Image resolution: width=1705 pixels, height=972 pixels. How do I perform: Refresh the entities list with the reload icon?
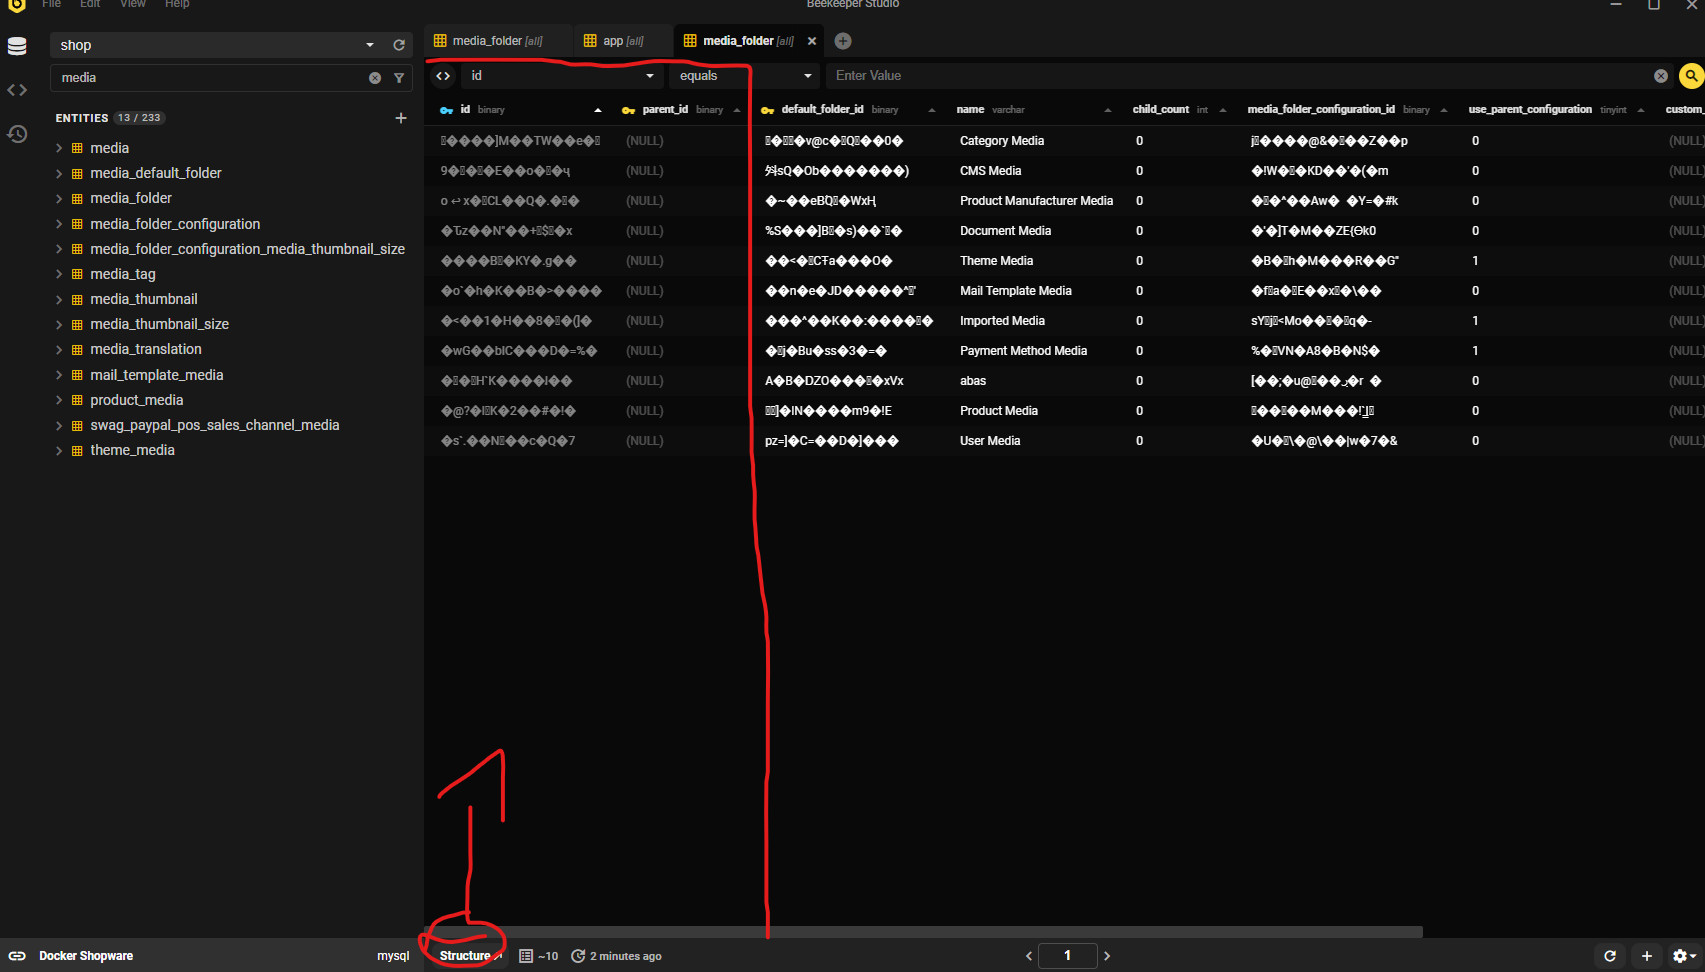tap(399, 45)
